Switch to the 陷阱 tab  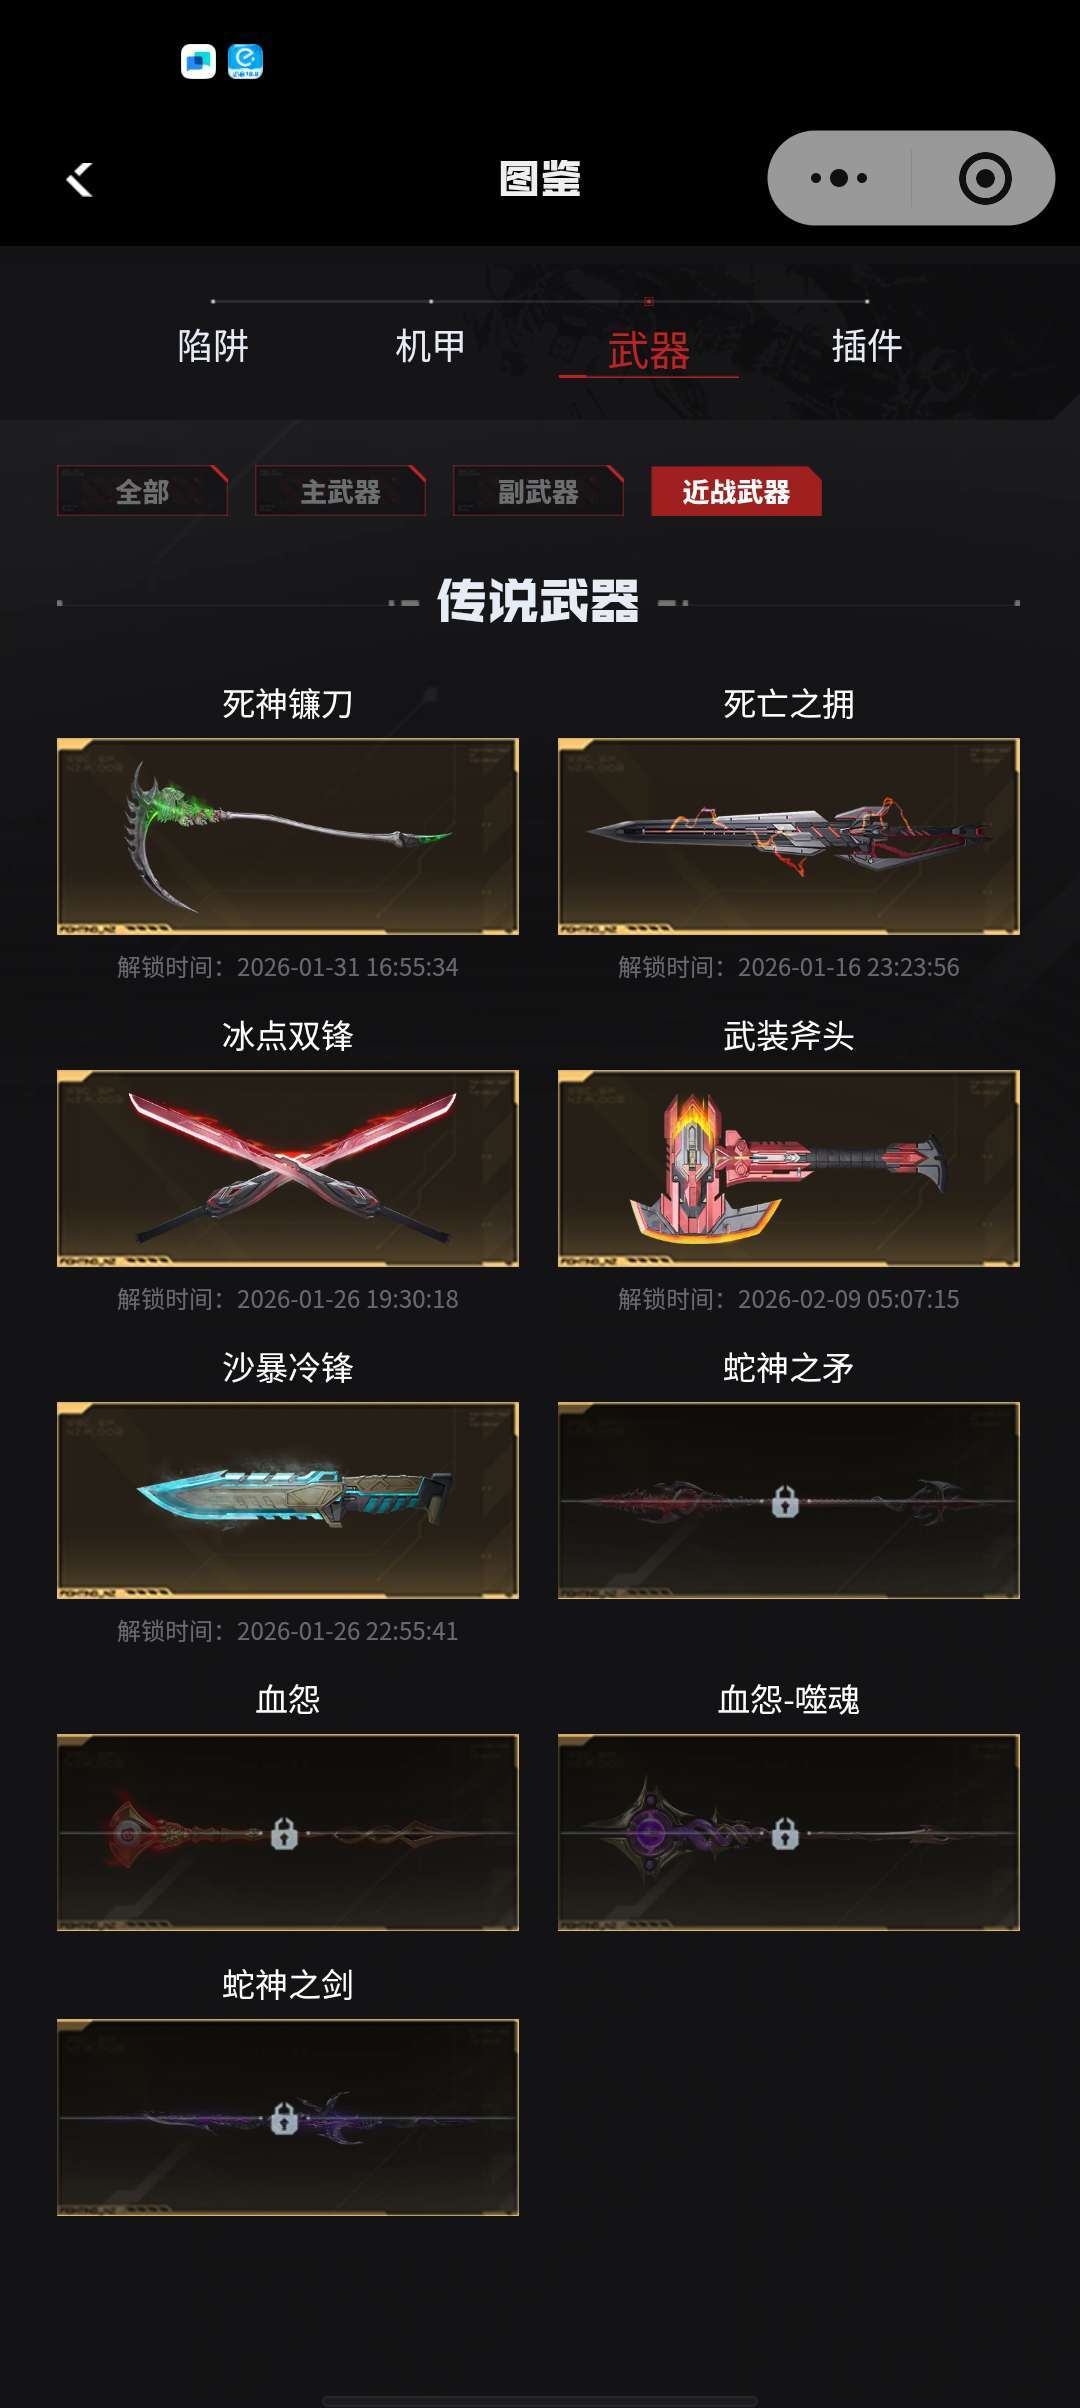coord(213,346)
